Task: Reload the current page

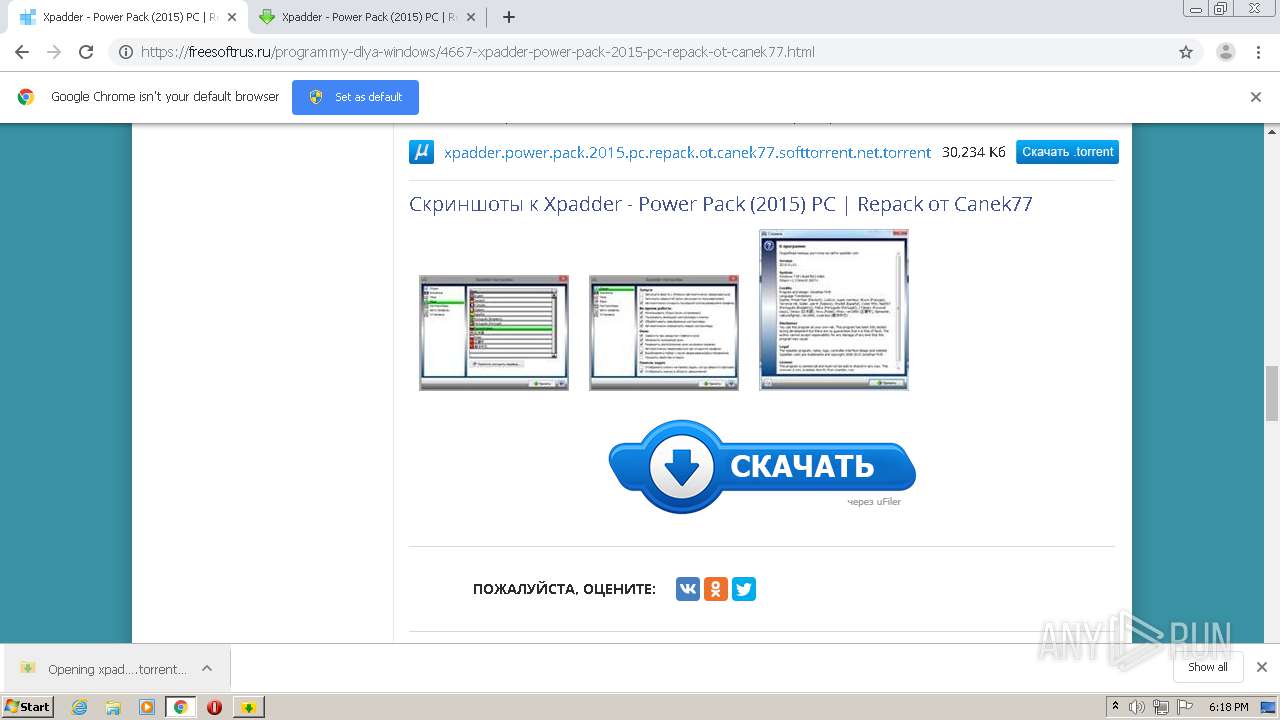Action: [x=86, y=52]
